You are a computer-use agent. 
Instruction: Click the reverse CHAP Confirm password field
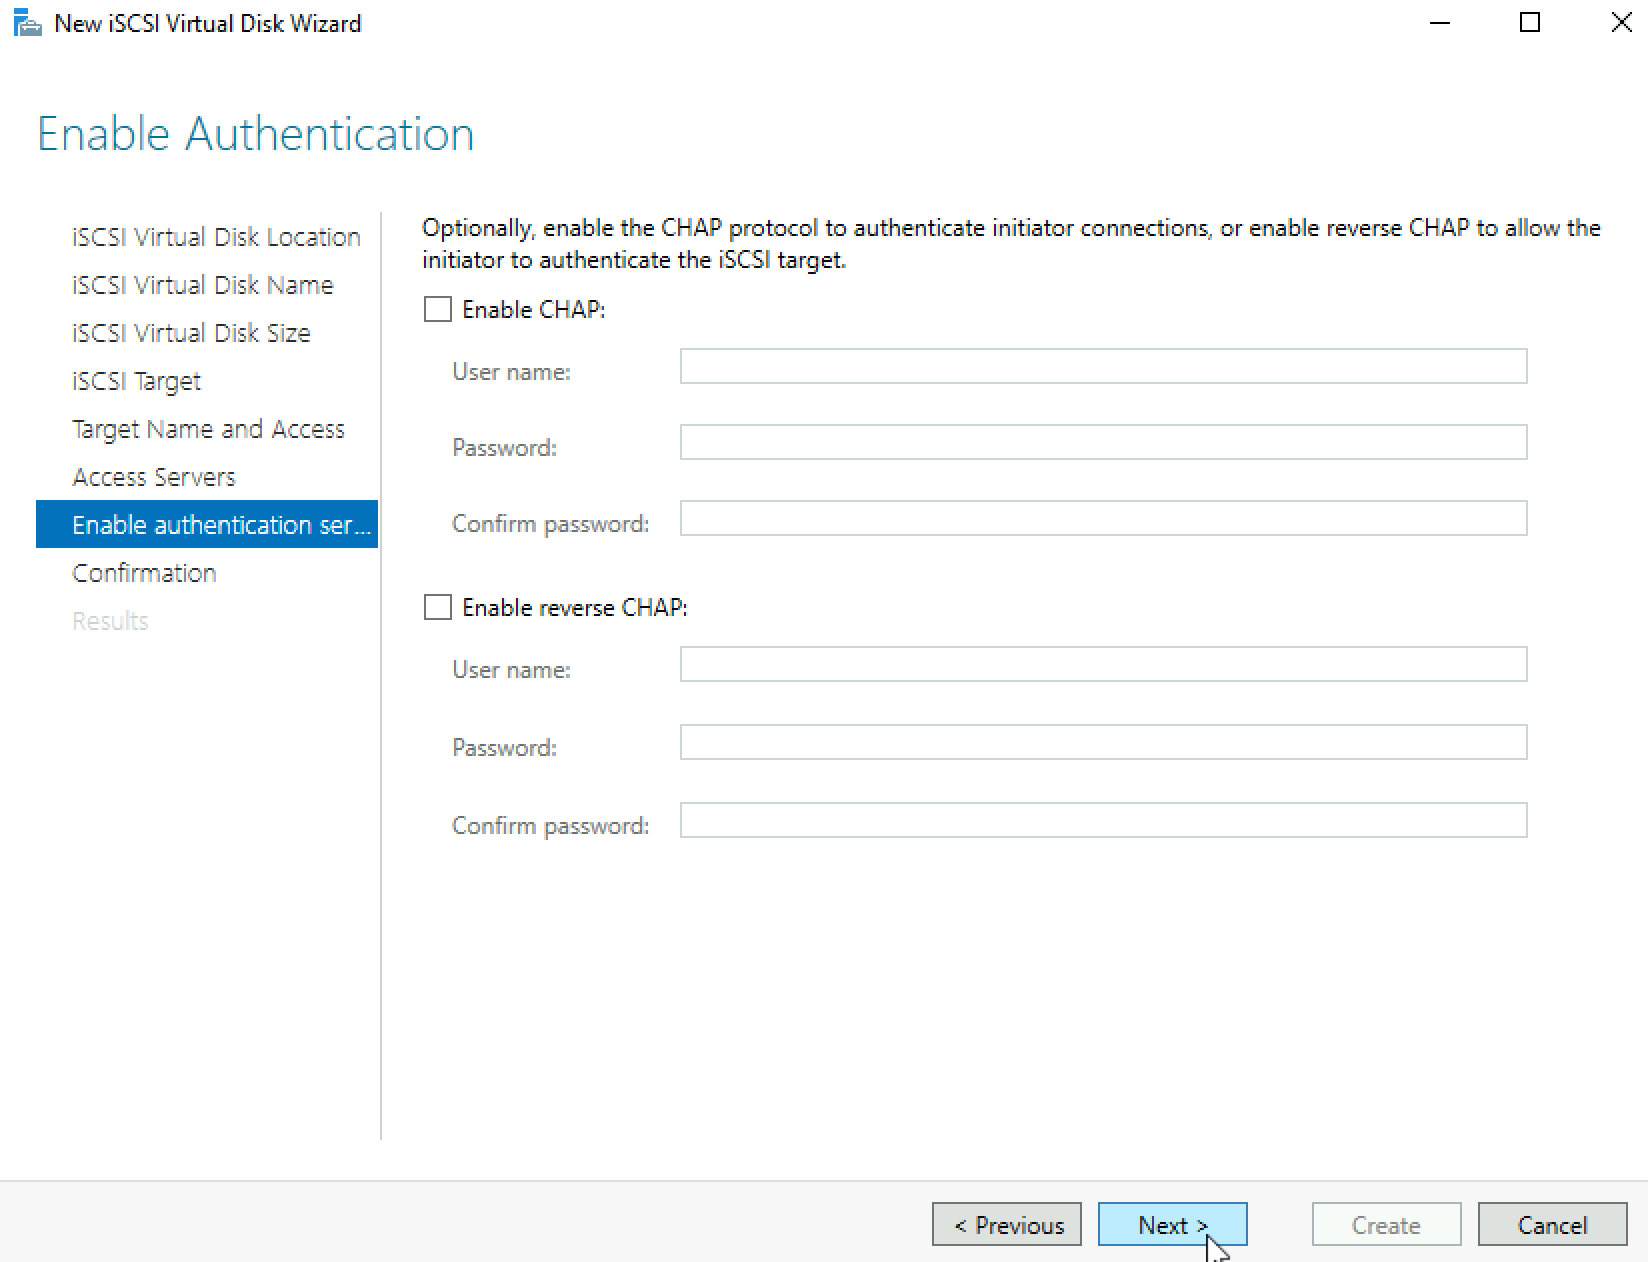click(1103, 820)
